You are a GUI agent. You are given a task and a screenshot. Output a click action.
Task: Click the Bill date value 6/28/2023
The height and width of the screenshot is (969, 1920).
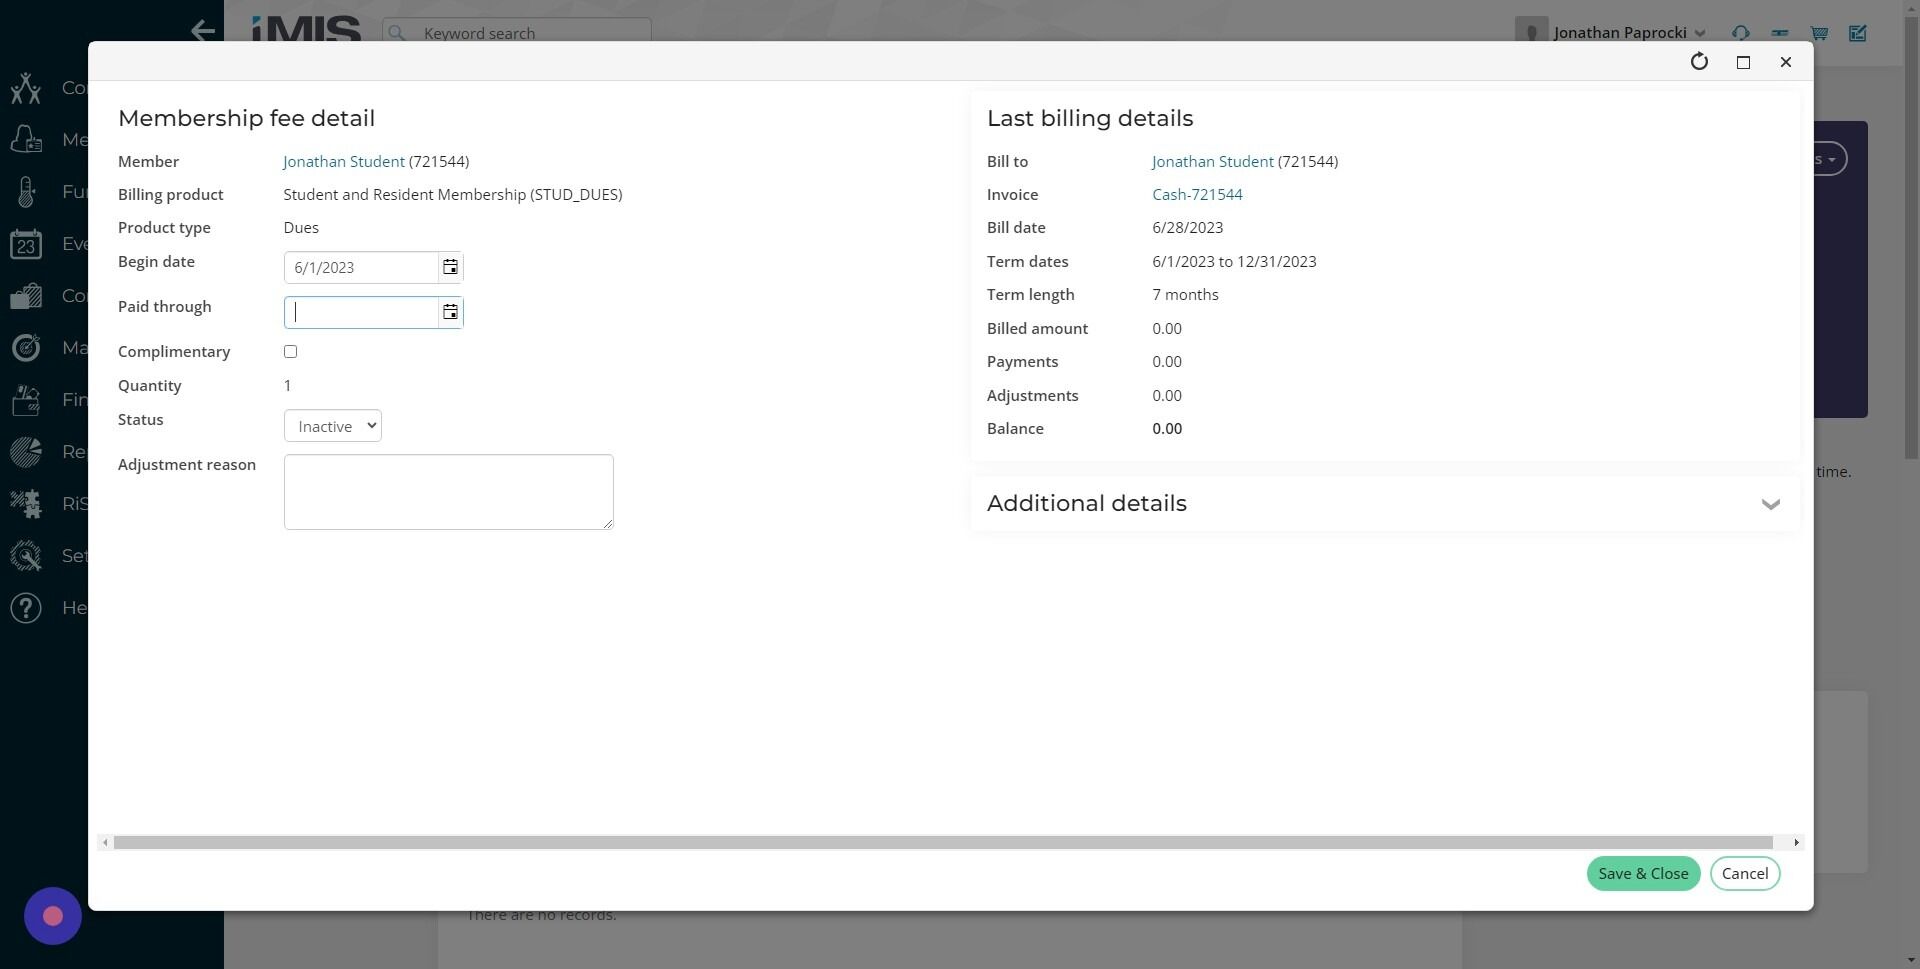click(x=1187, y=228)
